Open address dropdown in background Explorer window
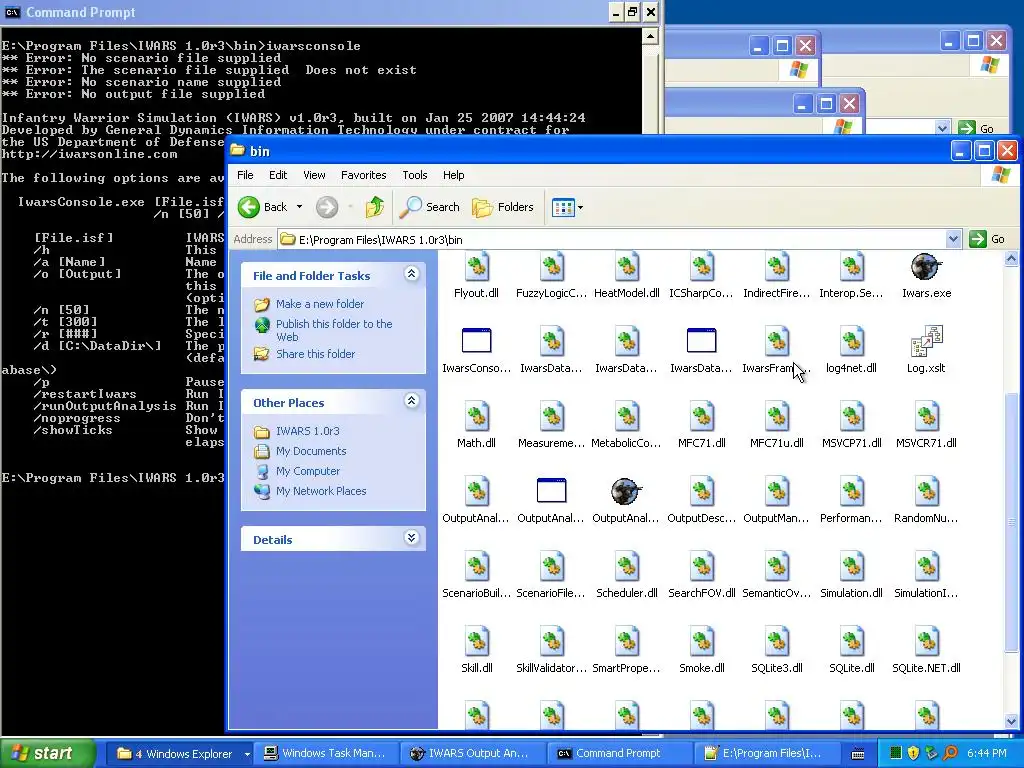This screenshot has height=768, width=1024. [942, 128]
